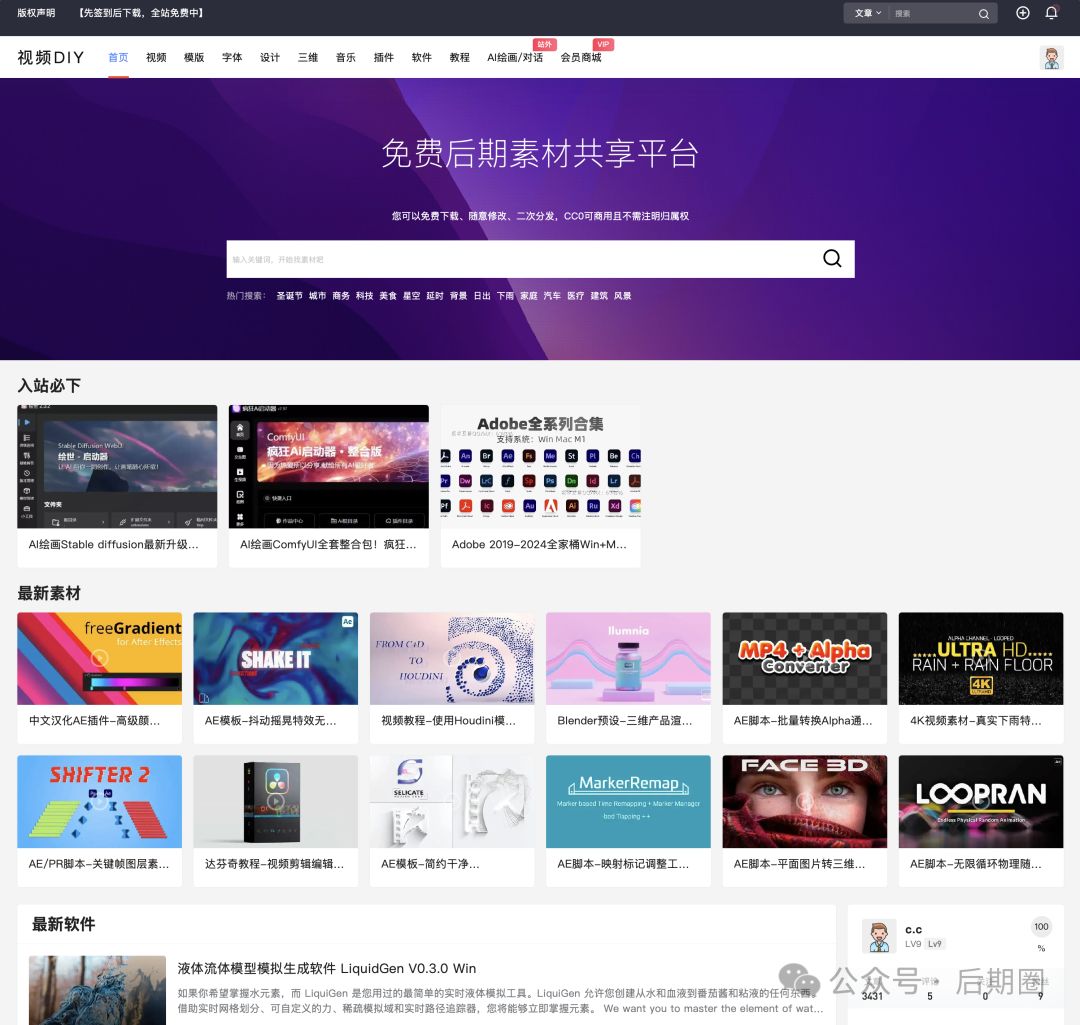Open the 教程 navigation menu
Viewport: 1080px width, 1025px height.
coord(459,57)
